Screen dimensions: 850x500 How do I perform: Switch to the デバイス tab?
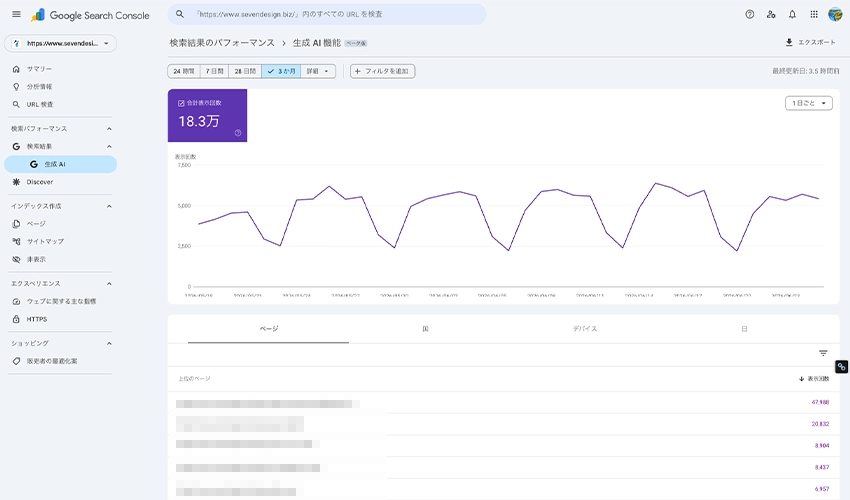pos(585,329)
